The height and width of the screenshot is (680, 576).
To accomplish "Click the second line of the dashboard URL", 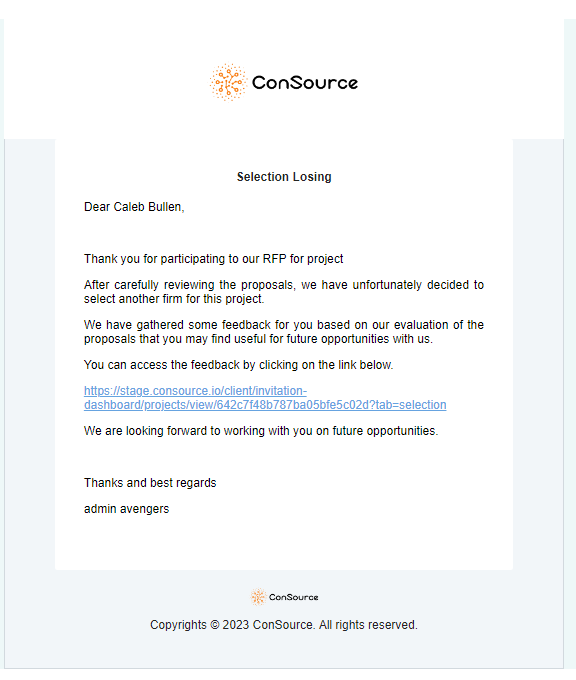I will [x=265, y=405].
